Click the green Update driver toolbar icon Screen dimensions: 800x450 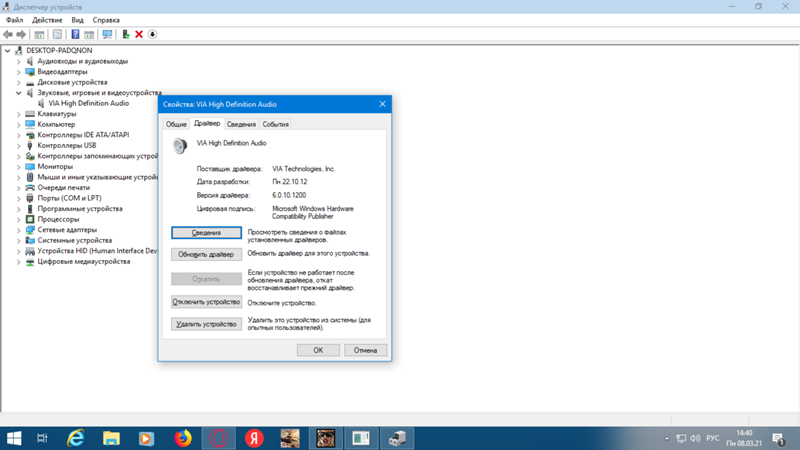(126, 34)
